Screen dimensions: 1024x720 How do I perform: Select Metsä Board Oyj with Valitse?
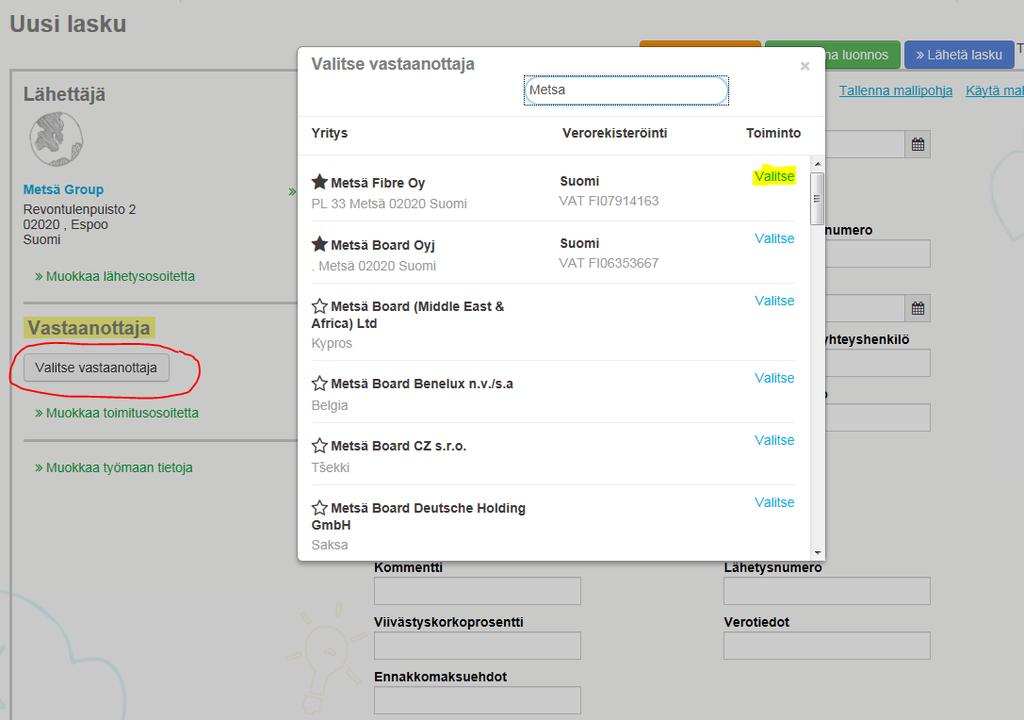[774, 238]
